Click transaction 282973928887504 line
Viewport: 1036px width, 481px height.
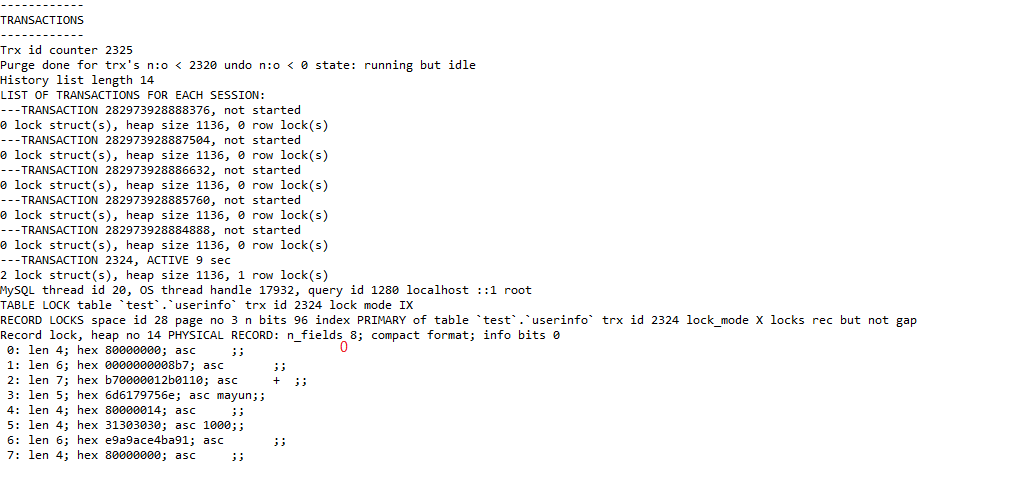(x=150, y=140)
